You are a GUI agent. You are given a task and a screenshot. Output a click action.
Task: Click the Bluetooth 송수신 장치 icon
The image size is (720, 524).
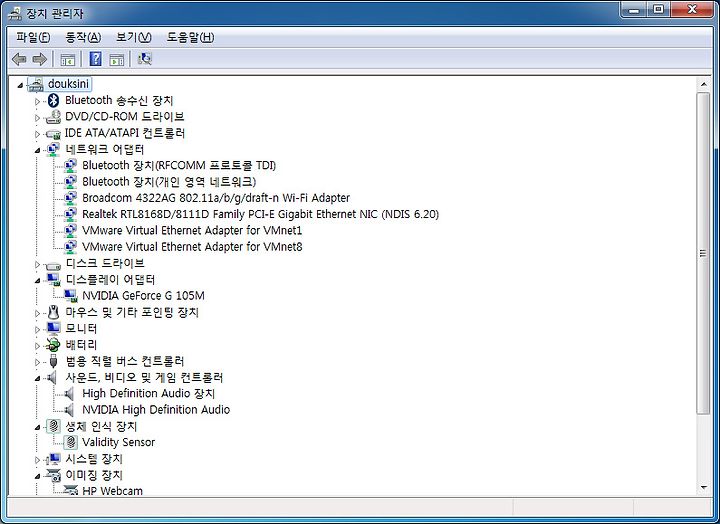[54, 100]
